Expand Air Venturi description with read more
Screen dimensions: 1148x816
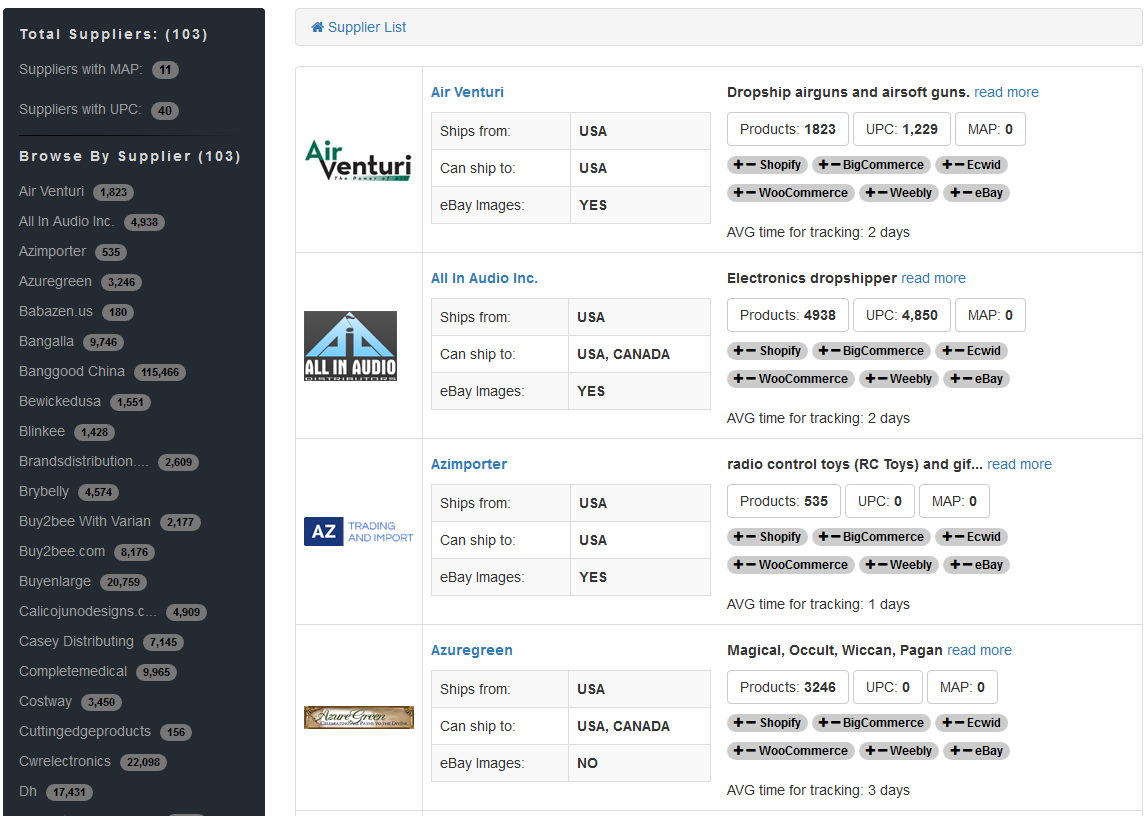[x=1006, y=92]
